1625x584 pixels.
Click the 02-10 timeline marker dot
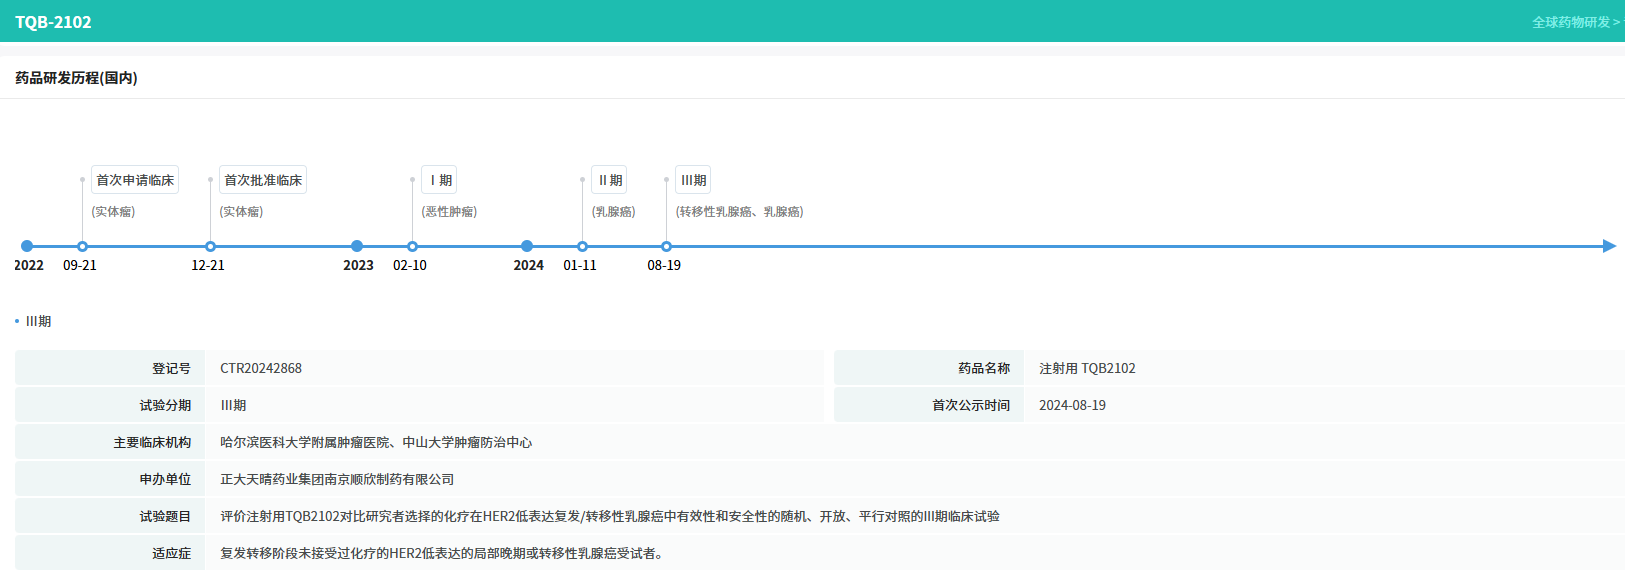(412, 246)
